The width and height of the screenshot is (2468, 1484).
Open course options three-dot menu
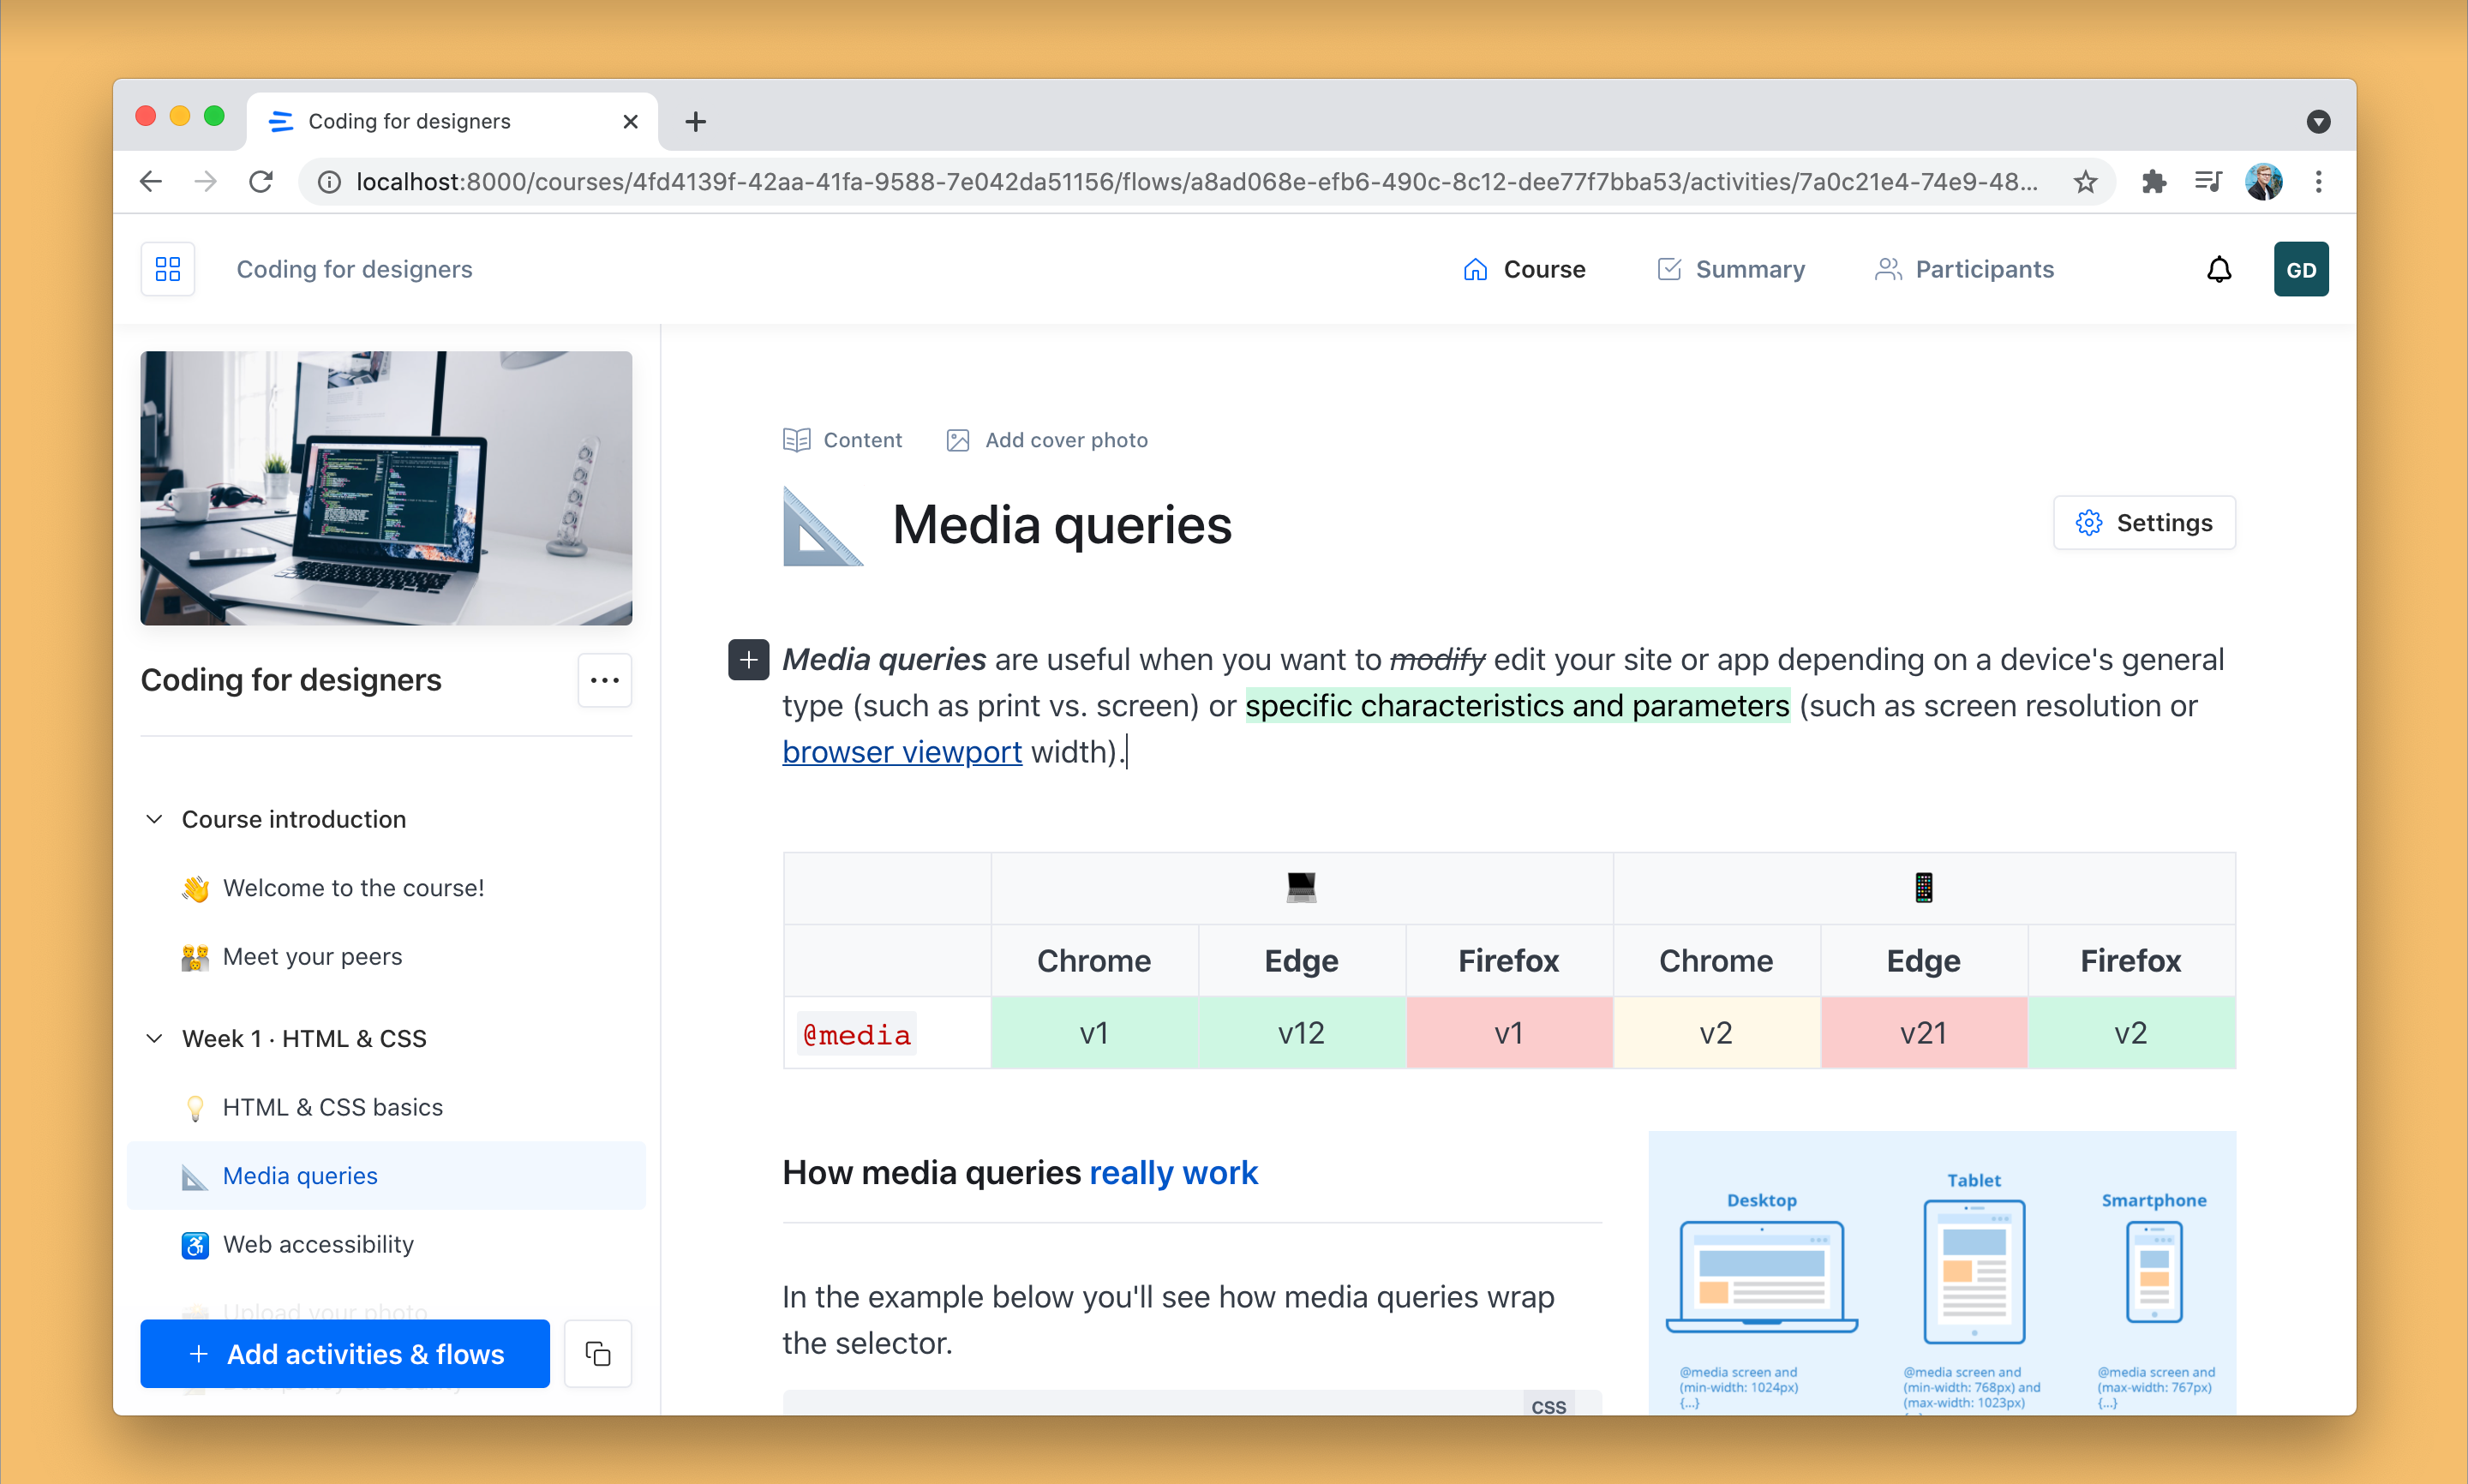[605, 680]
